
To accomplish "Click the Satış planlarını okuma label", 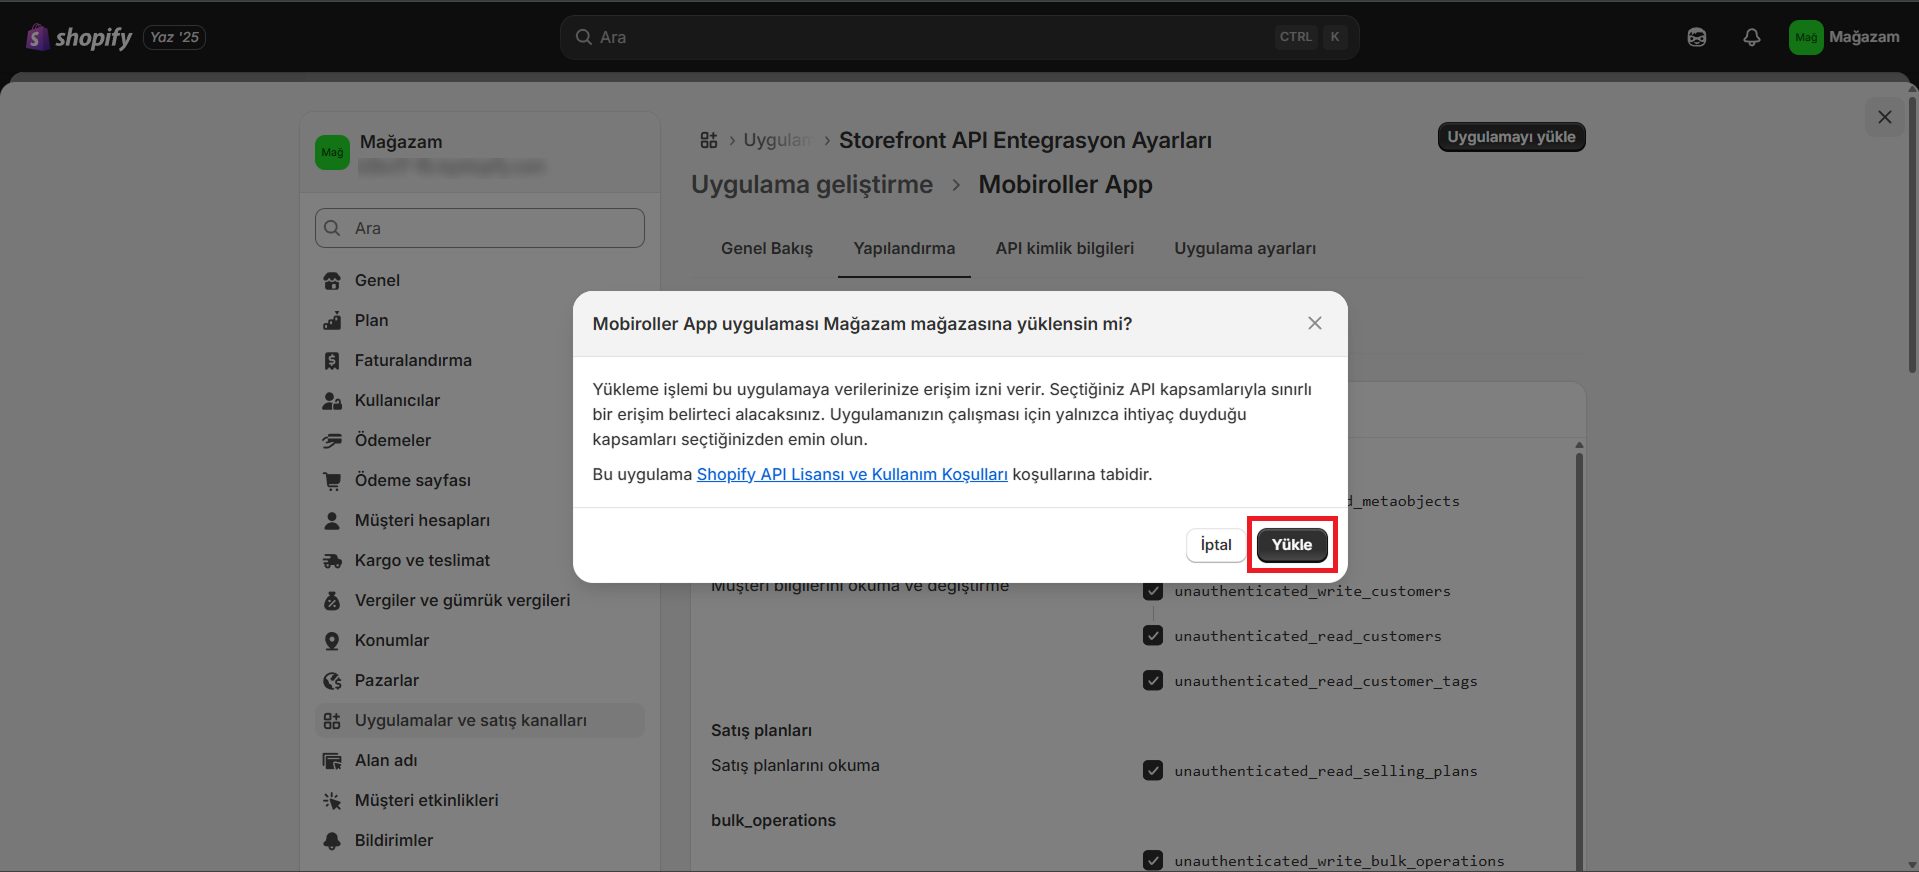I will 795,766.
